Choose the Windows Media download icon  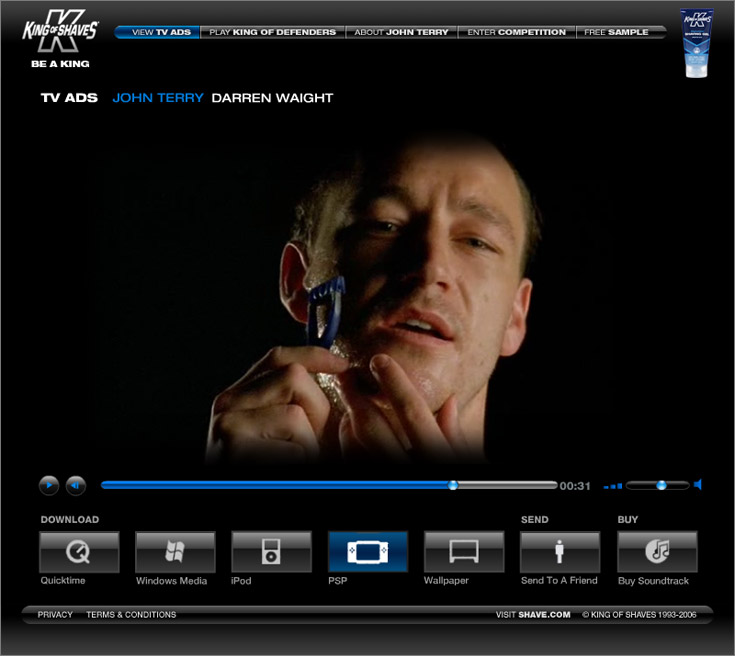point(175,551)
